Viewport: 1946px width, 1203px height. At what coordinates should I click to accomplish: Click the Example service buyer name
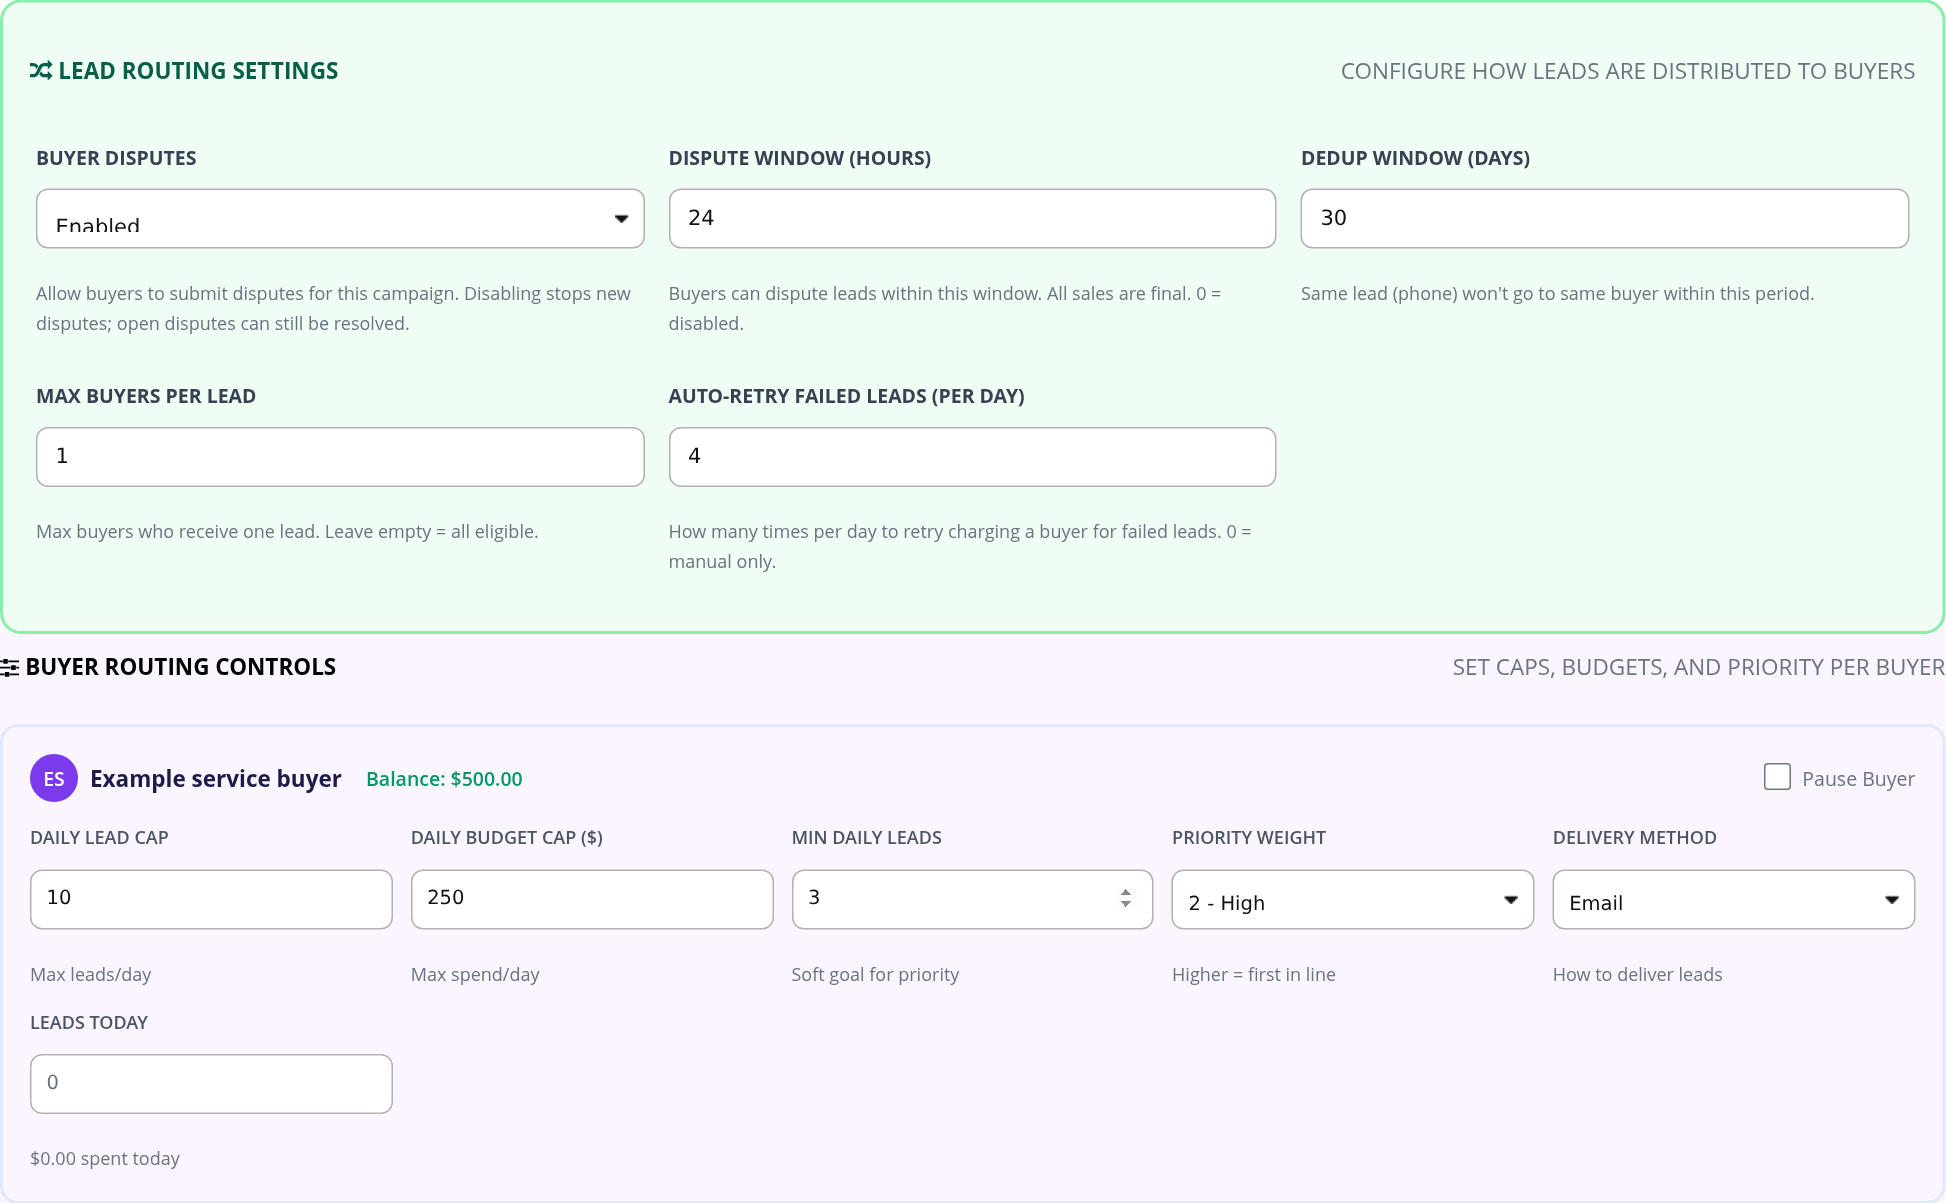pyautogui.click(x=216, y=779)
